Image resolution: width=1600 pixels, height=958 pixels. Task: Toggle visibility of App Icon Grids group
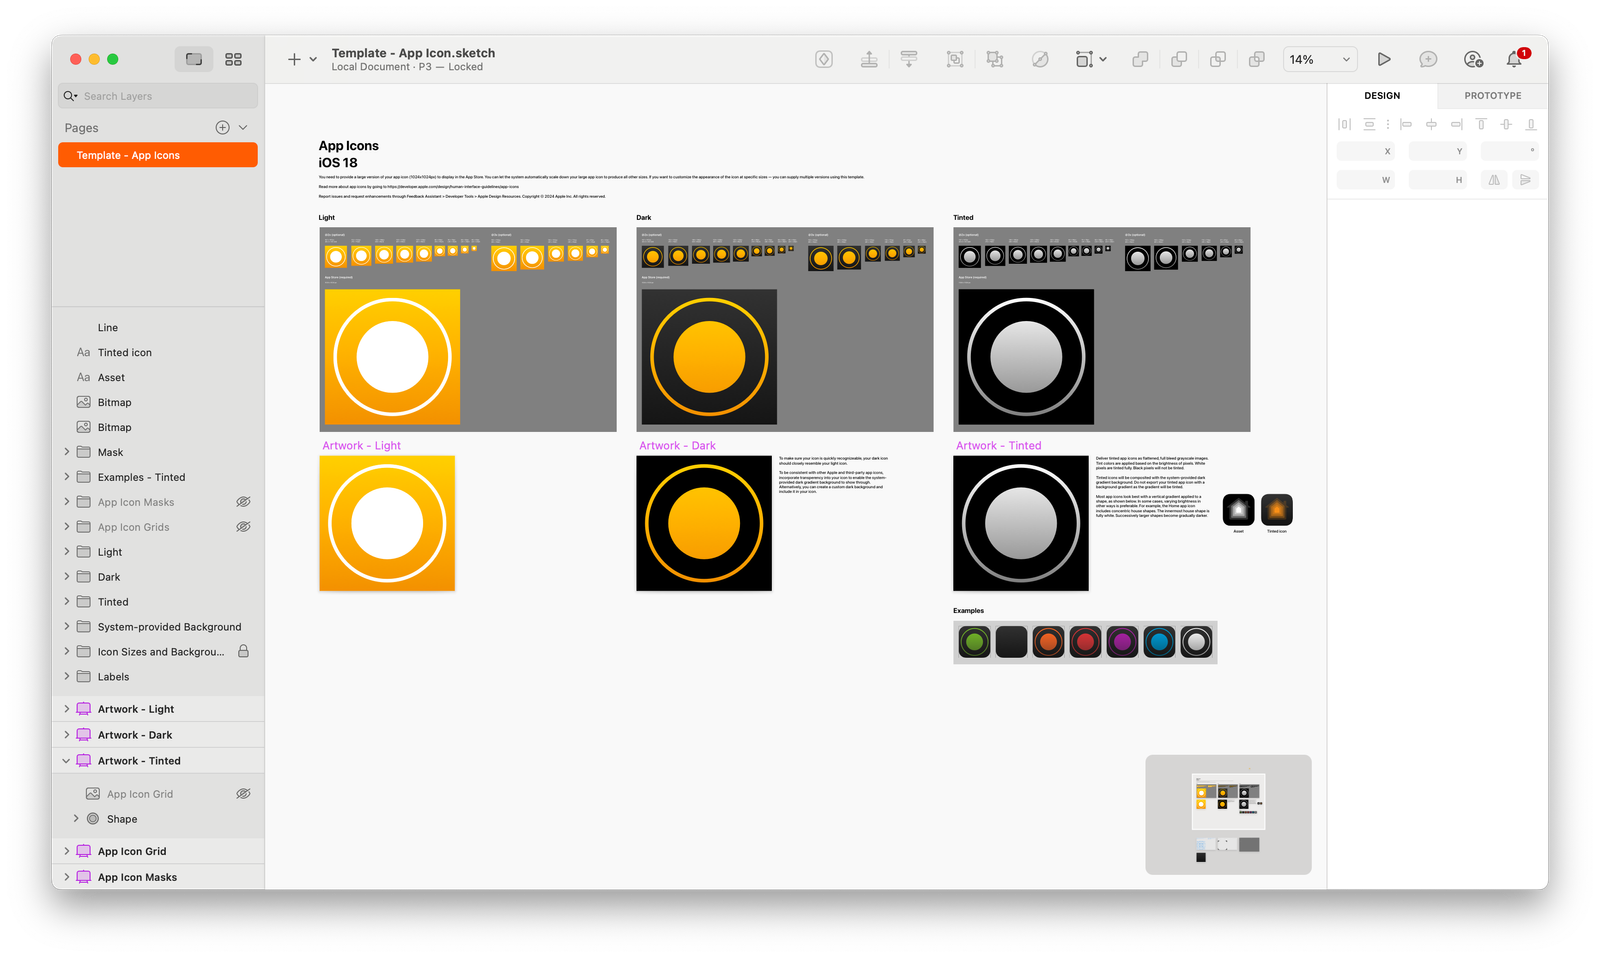tap(243, 527)
